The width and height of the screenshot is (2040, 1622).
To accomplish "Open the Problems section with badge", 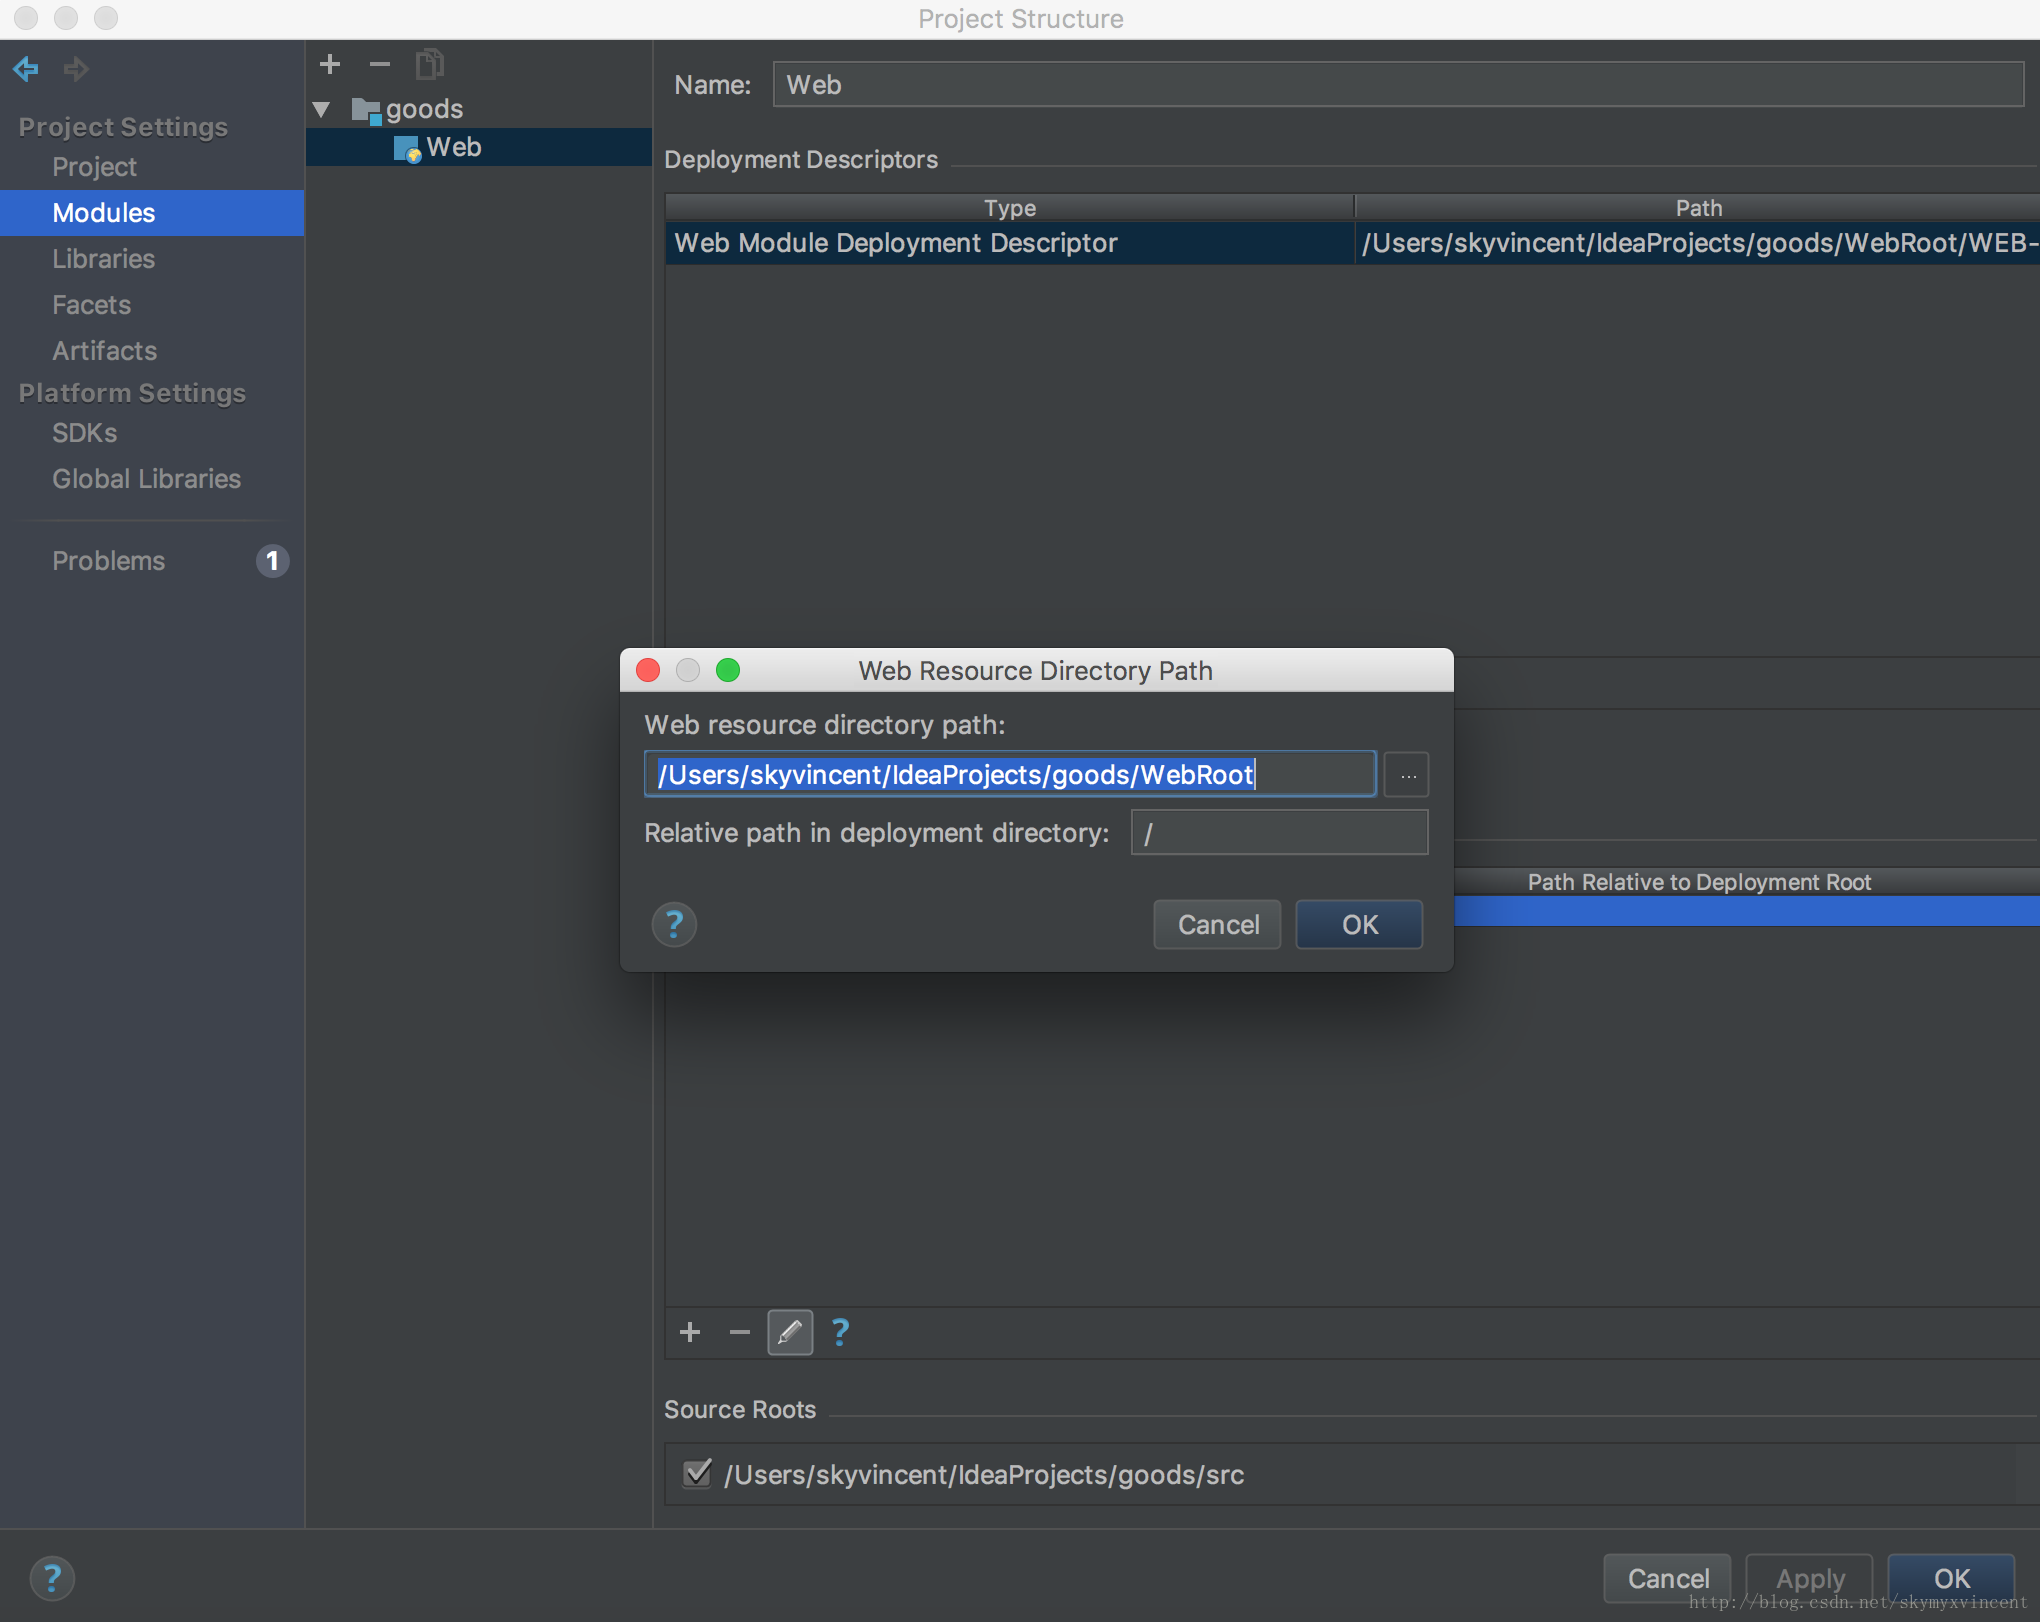I will pos(109,561).
